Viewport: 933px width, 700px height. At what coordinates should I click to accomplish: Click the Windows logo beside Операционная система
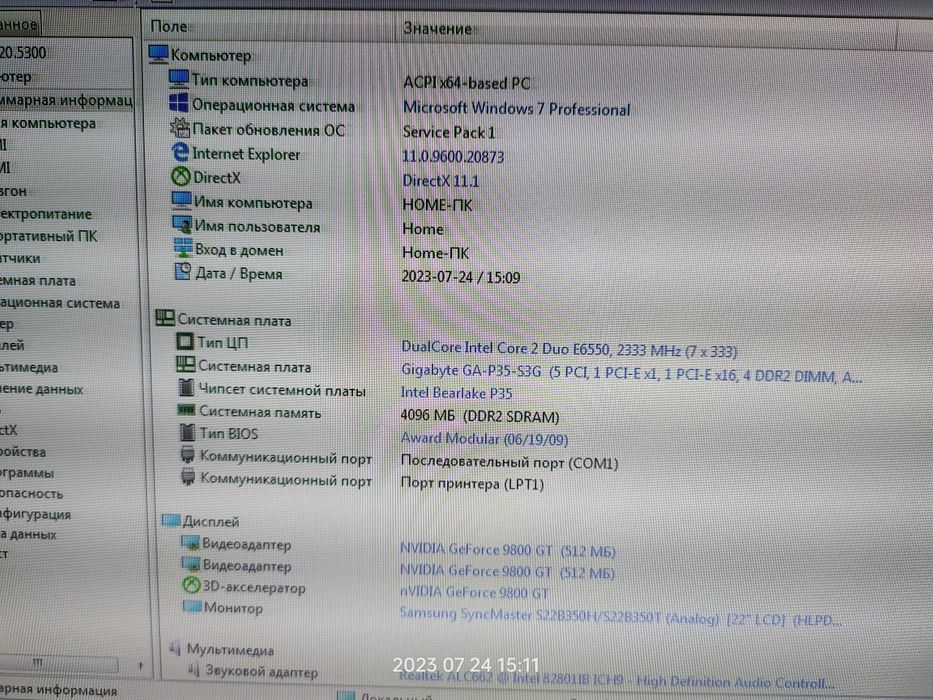click(x=179, y=103)
